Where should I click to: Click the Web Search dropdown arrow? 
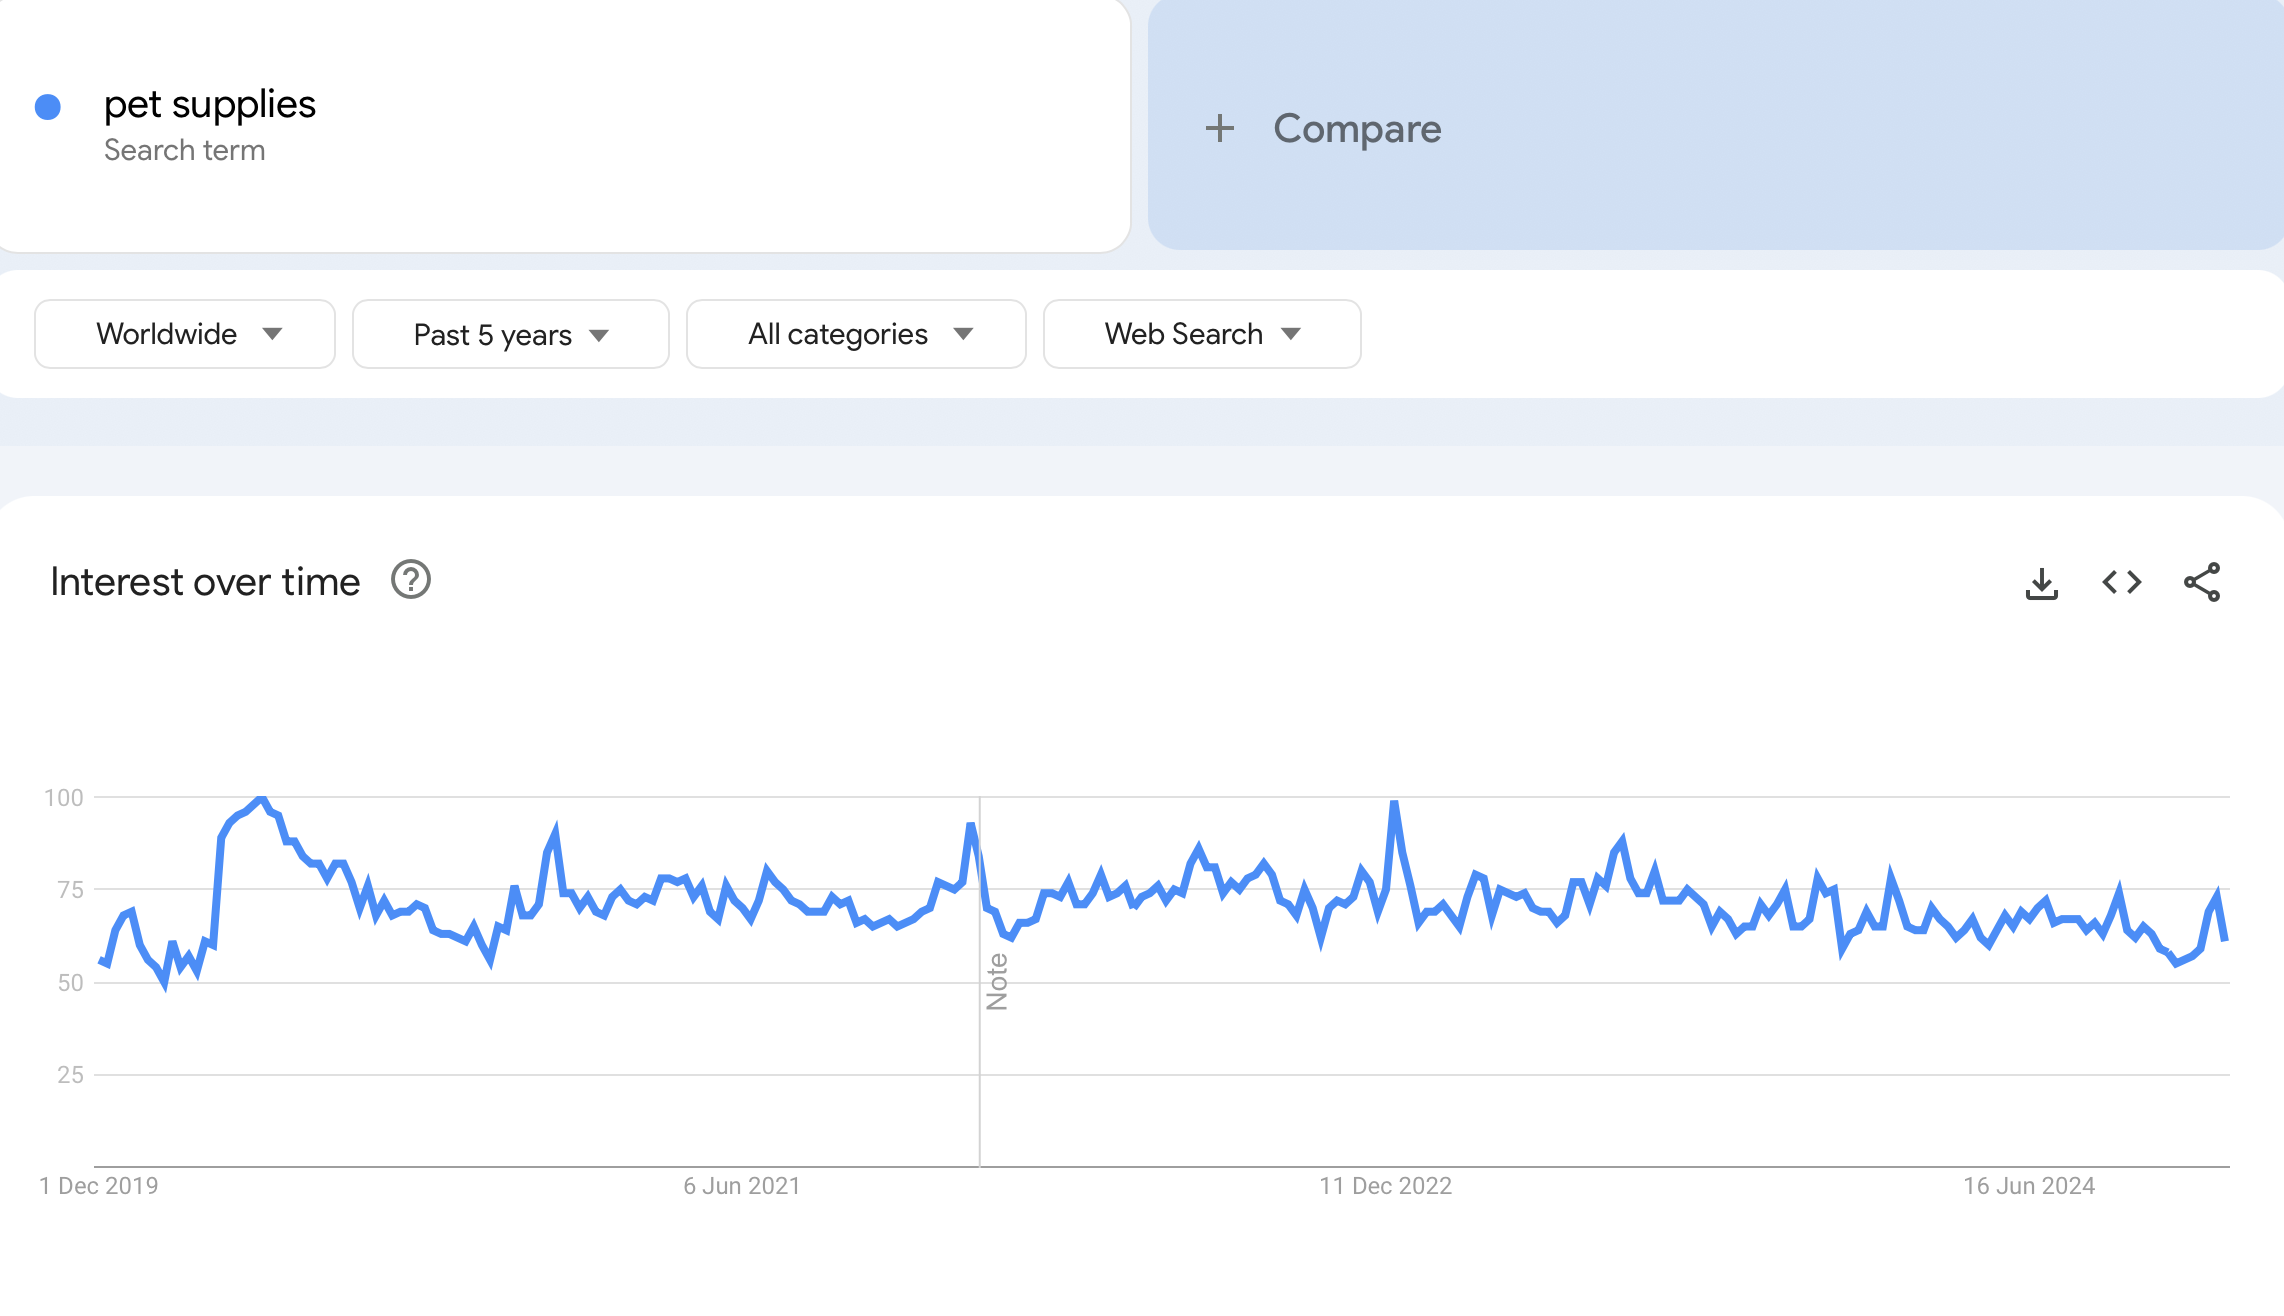(1291, 334)
